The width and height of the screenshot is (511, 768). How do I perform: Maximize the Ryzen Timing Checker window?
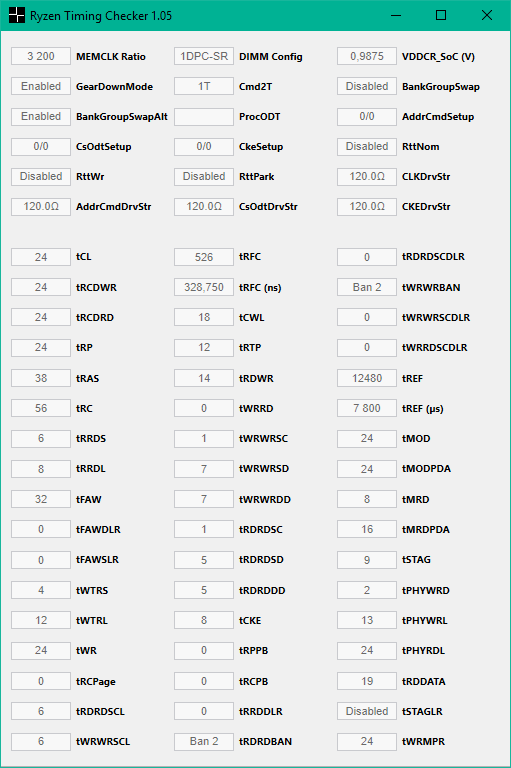441,15
